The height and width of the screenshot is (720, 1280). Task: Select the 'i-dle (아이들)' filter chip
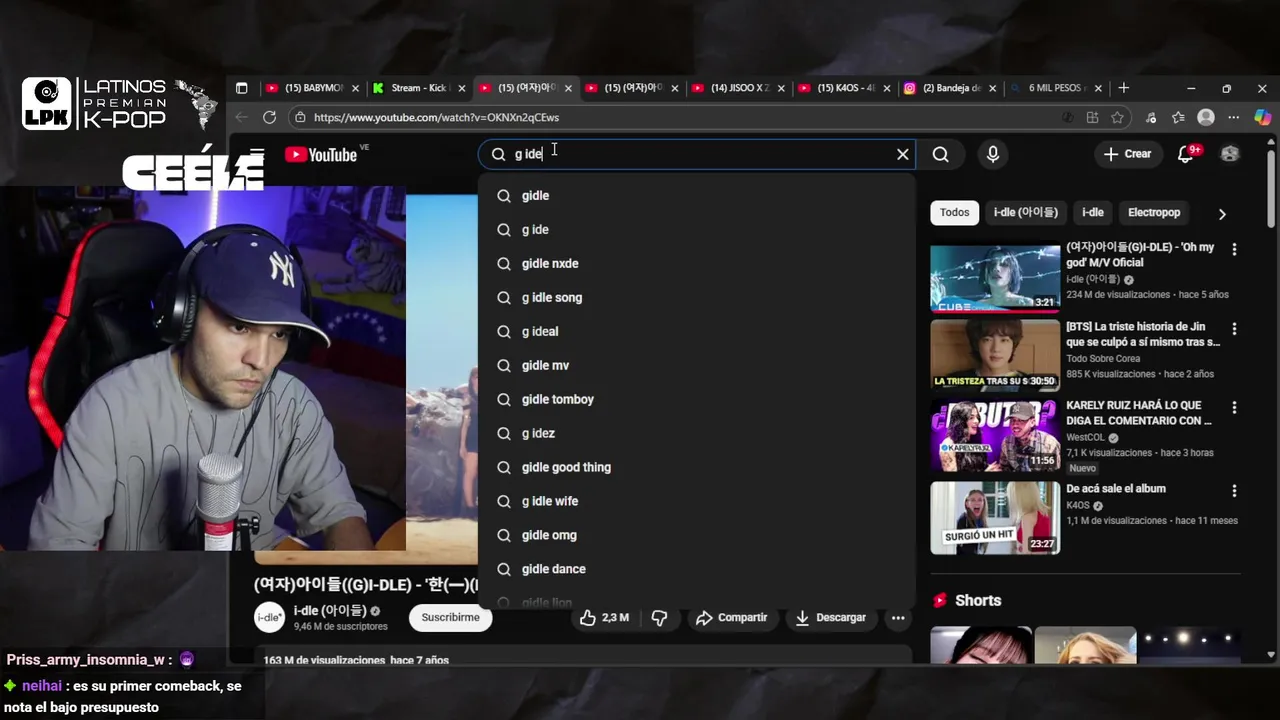pos(1026,212)
